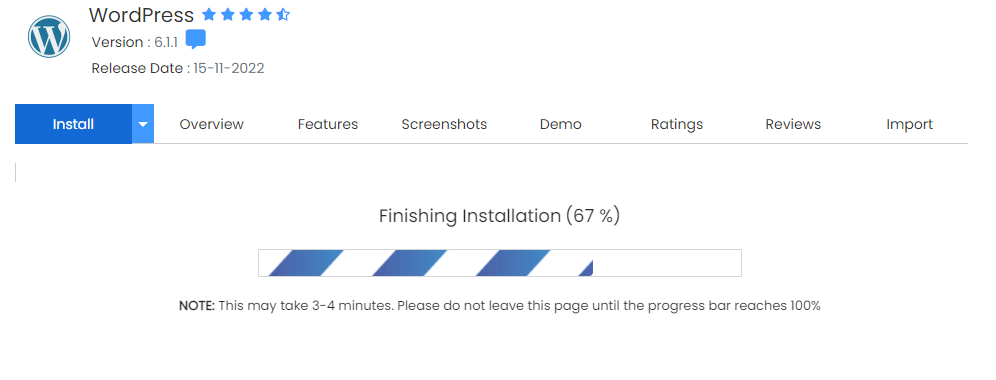Click the installation progress bar
Viewport: 996px width, 380px height.
pyautogui.click(x=500, y=263)
